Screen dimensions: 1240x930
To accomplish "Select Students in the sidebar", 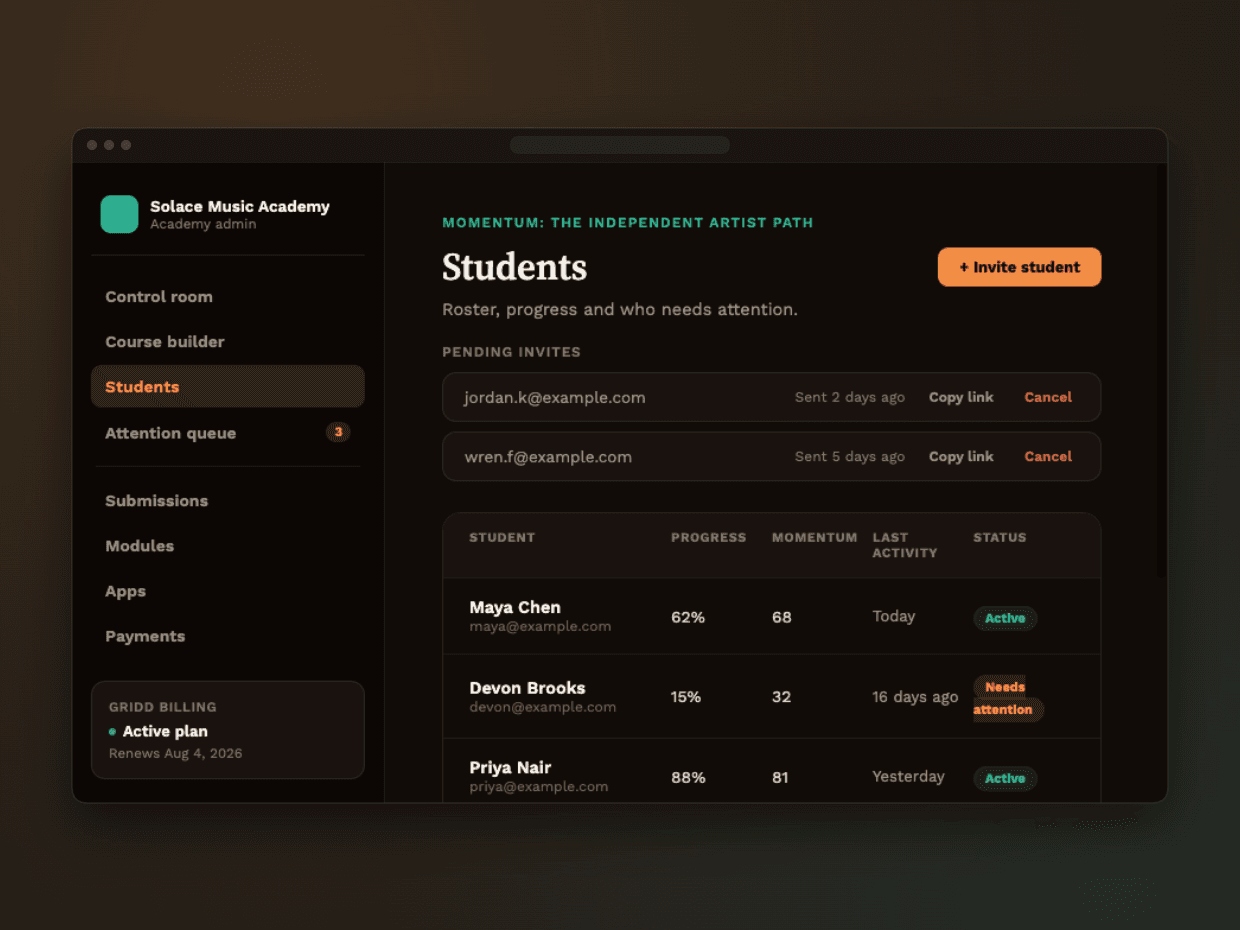I will tap(228, 386).
